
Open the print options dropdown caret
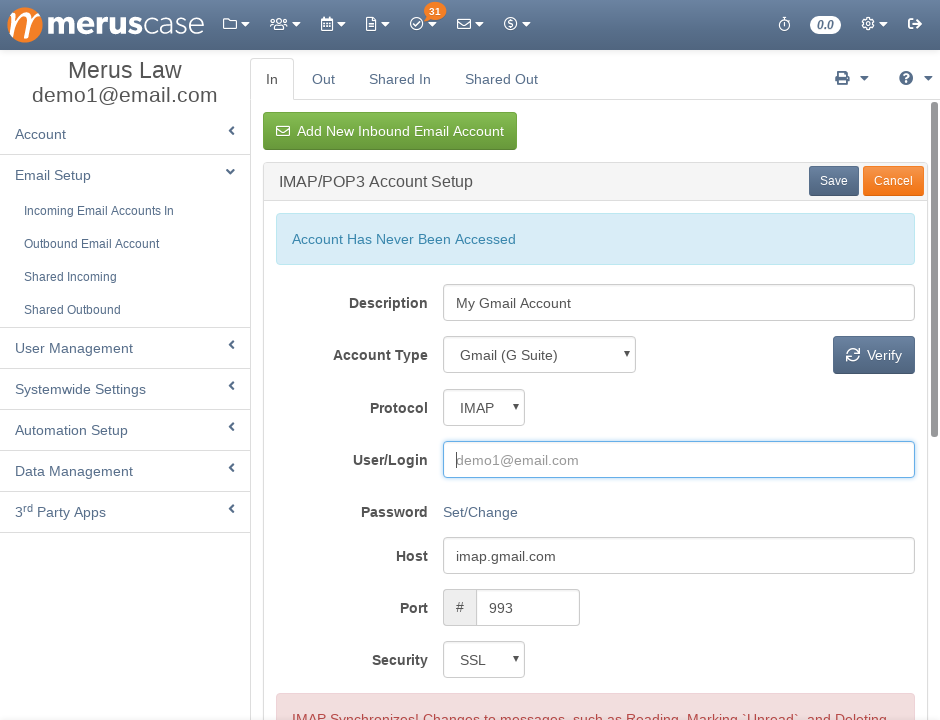864,78
